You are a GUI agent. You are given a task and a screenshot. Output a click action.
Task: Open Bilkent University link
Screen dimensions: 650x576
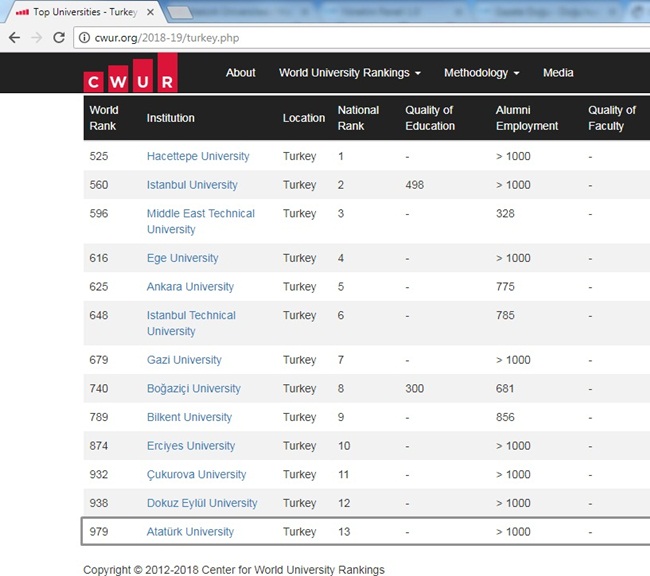[x=189, y=417]
